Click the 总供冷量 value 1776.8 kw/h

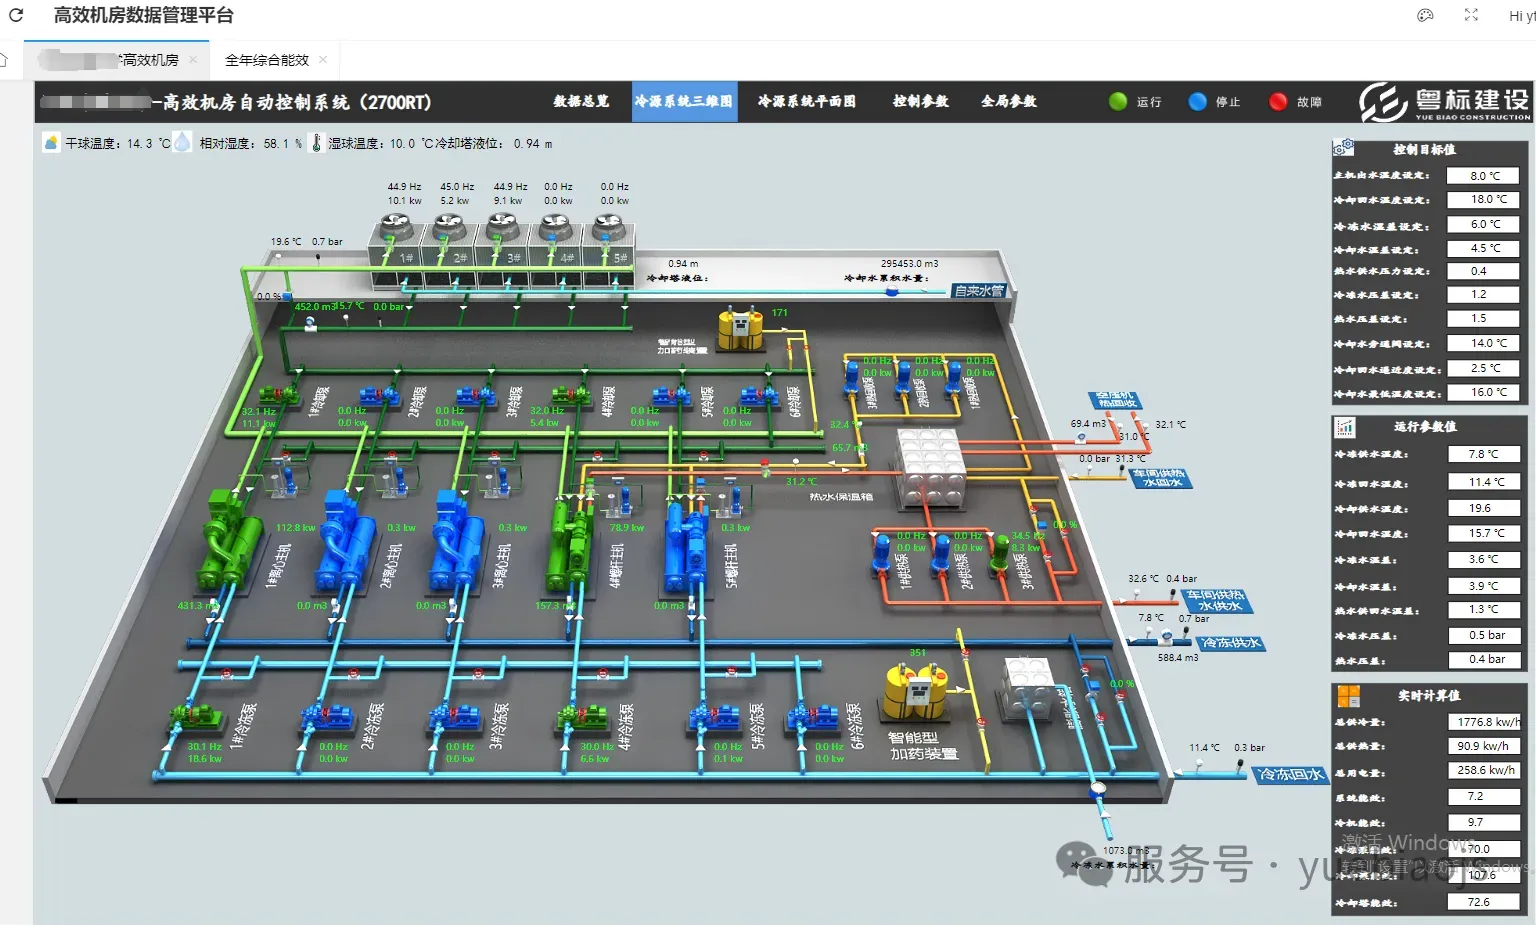(1485, 722)
